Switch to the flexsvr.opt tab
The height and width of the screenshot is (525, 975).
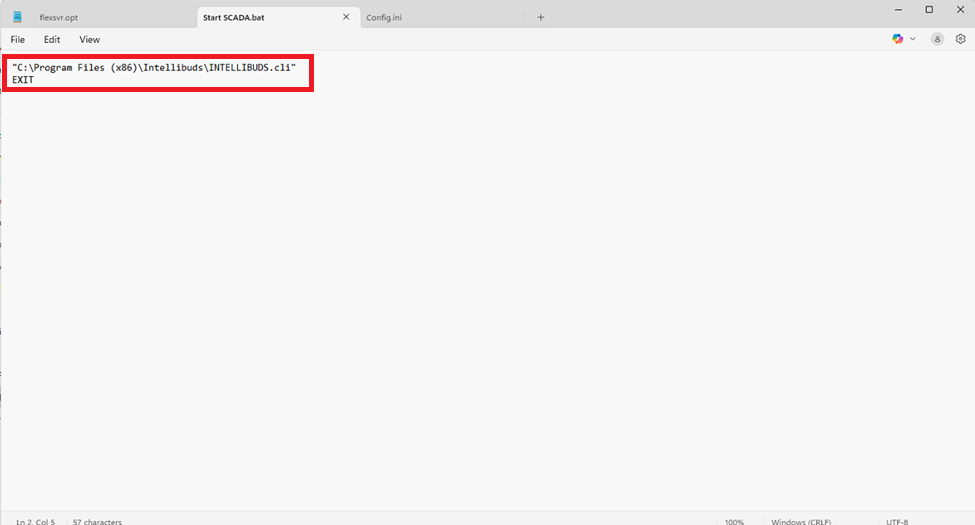(59, 17)
